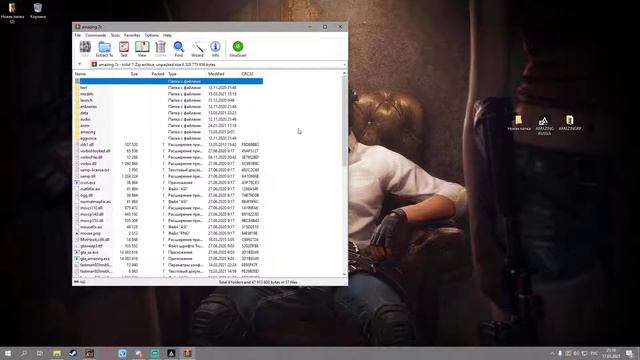Select the 'ogg.dll' file row

[x=169, y=195]
